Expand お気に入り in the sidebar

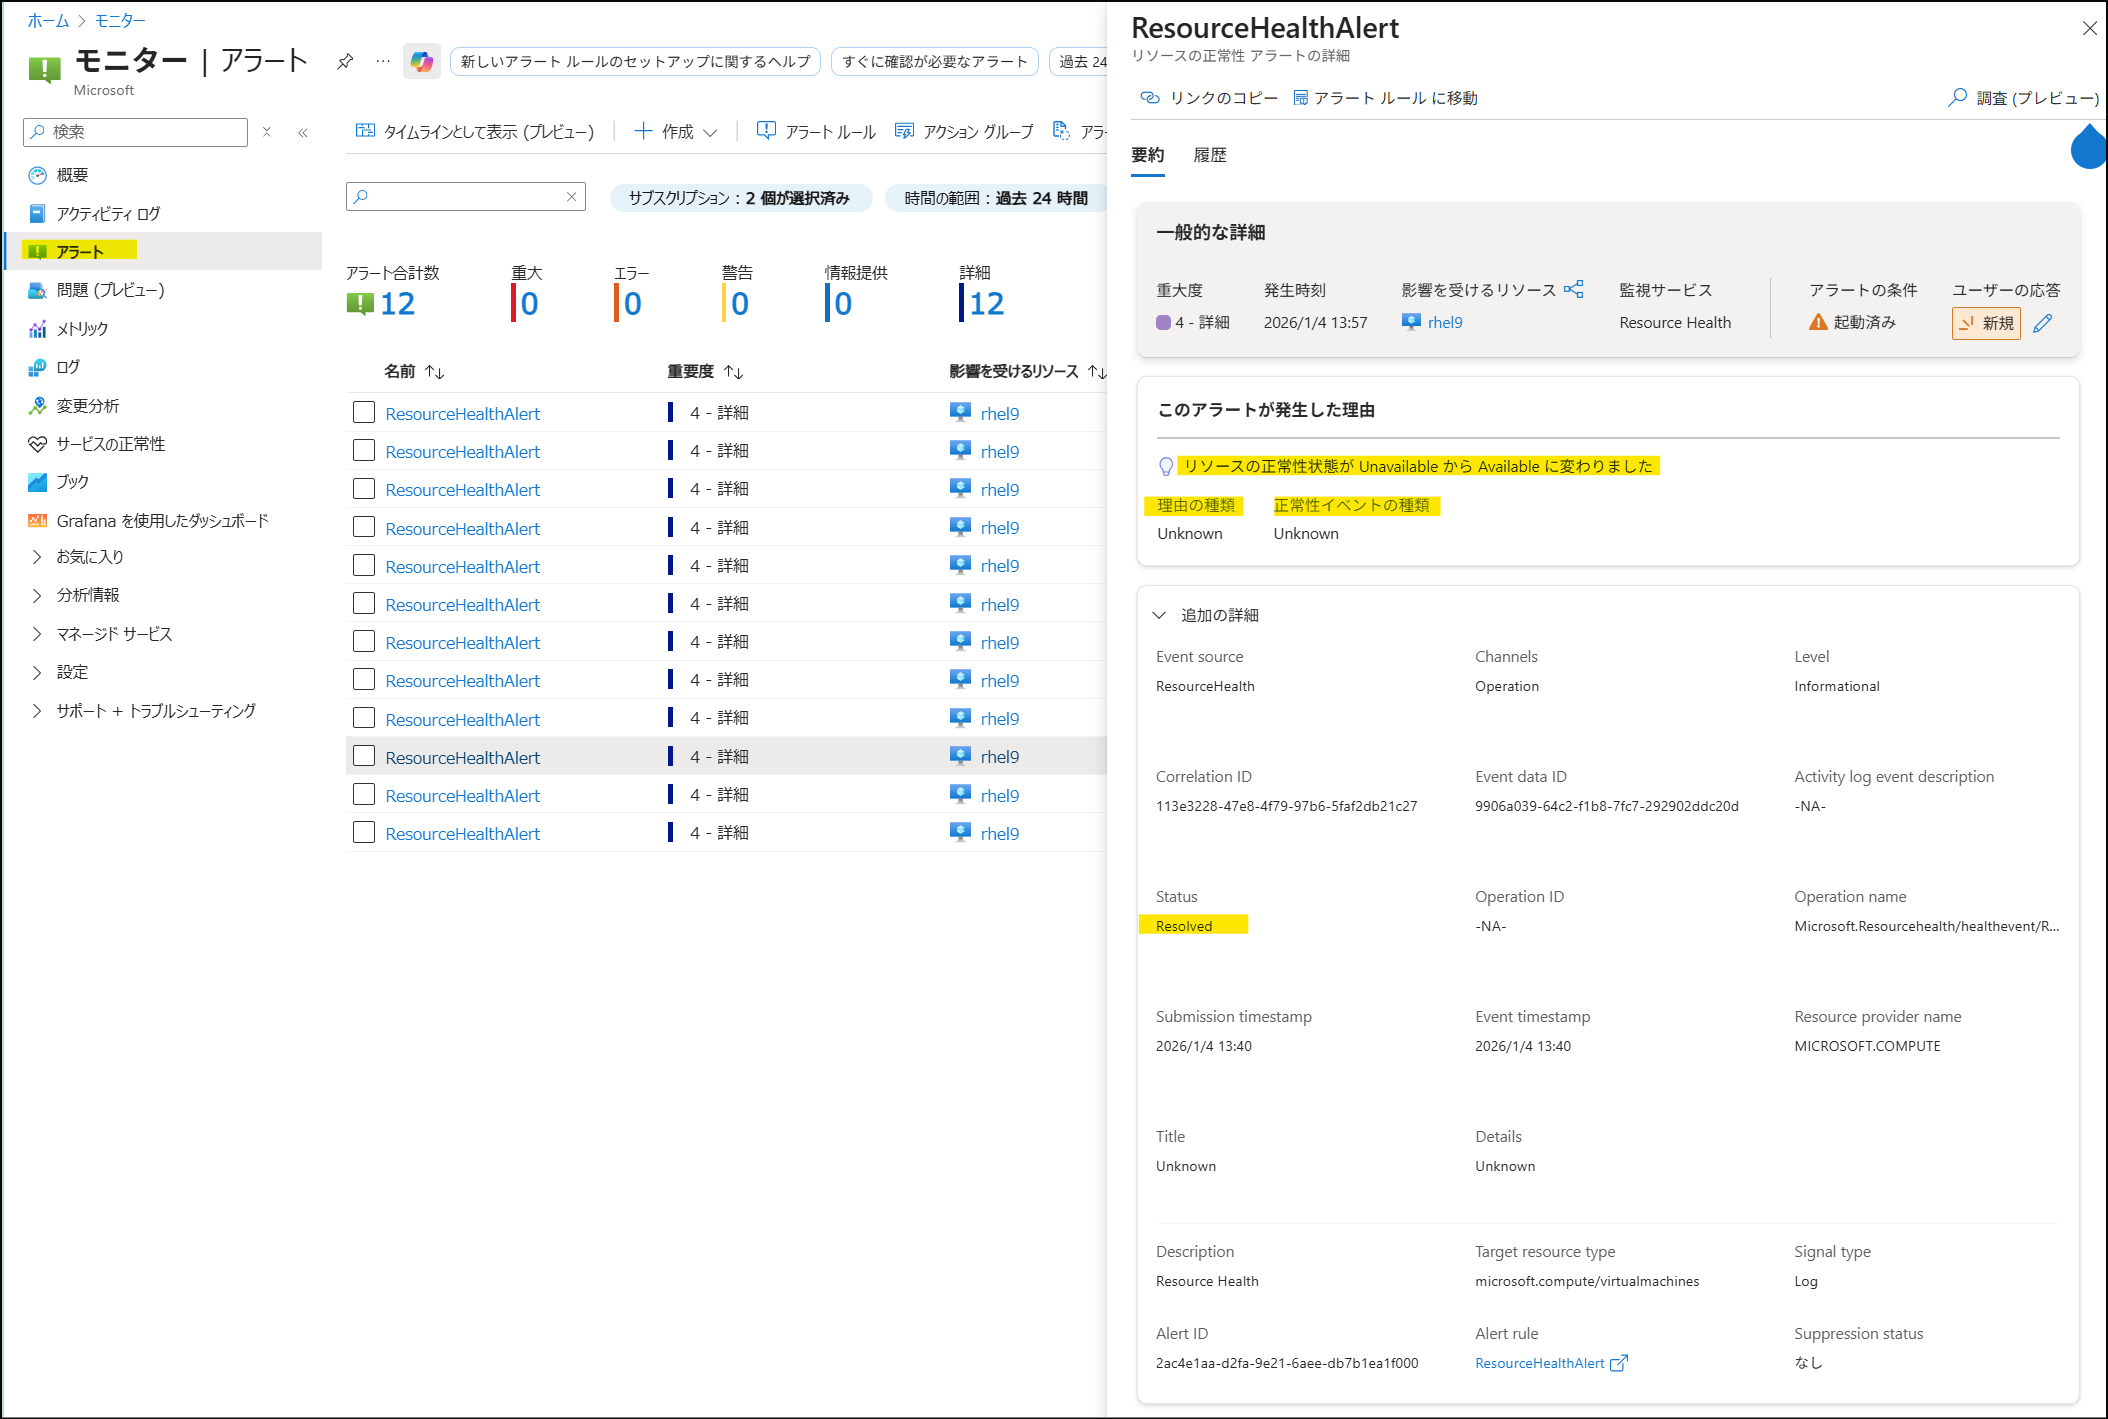[x=38, y=557]
